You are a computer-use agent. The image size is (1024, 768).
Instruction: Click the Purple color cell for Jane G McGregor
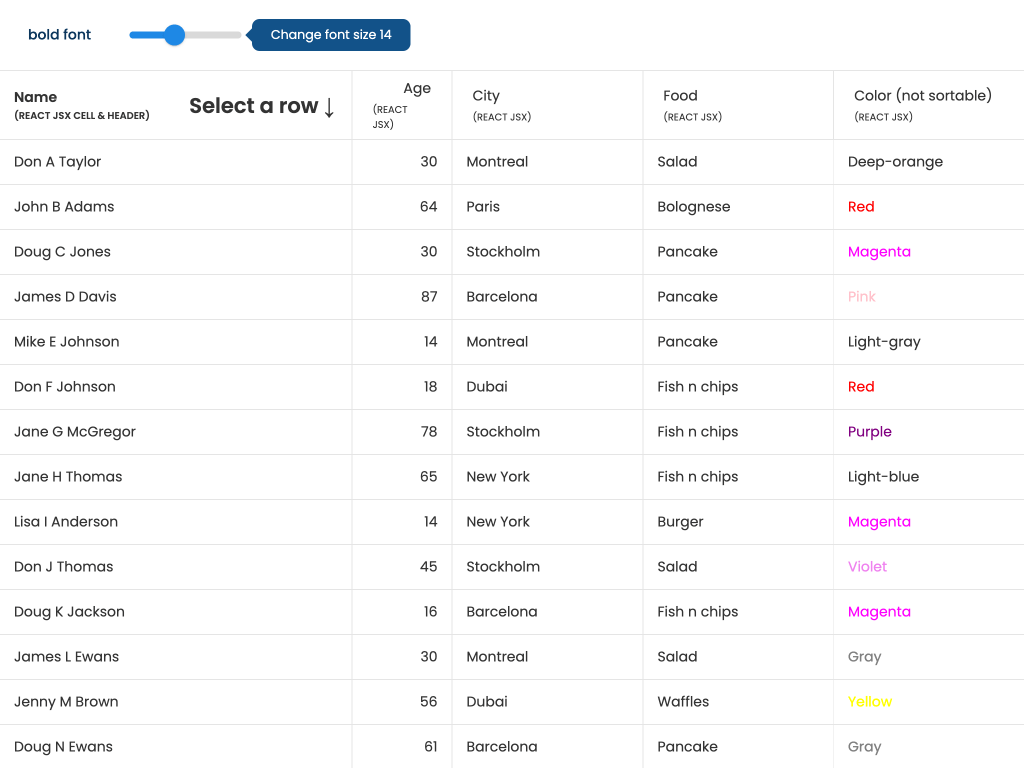(x=869, y=432)
